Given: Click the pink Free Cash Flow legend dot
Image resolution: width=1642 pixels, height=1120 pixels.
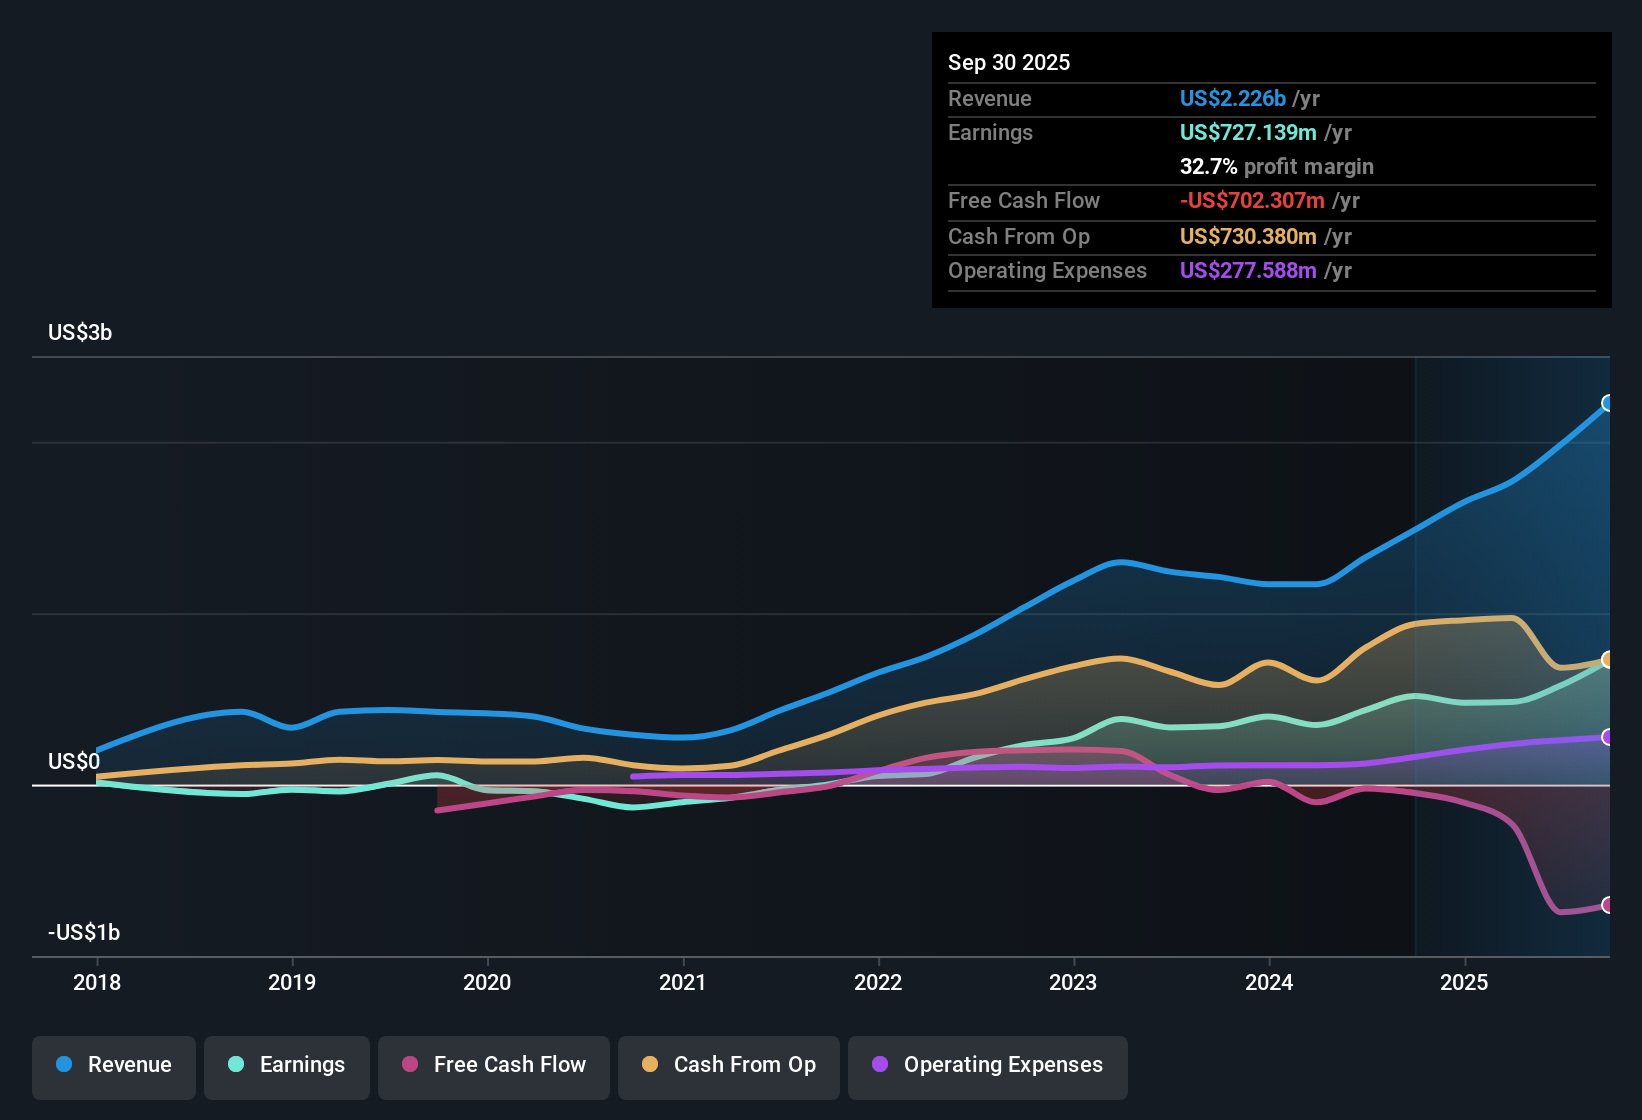Looking at the screenshot, I should coord(409,1065).
